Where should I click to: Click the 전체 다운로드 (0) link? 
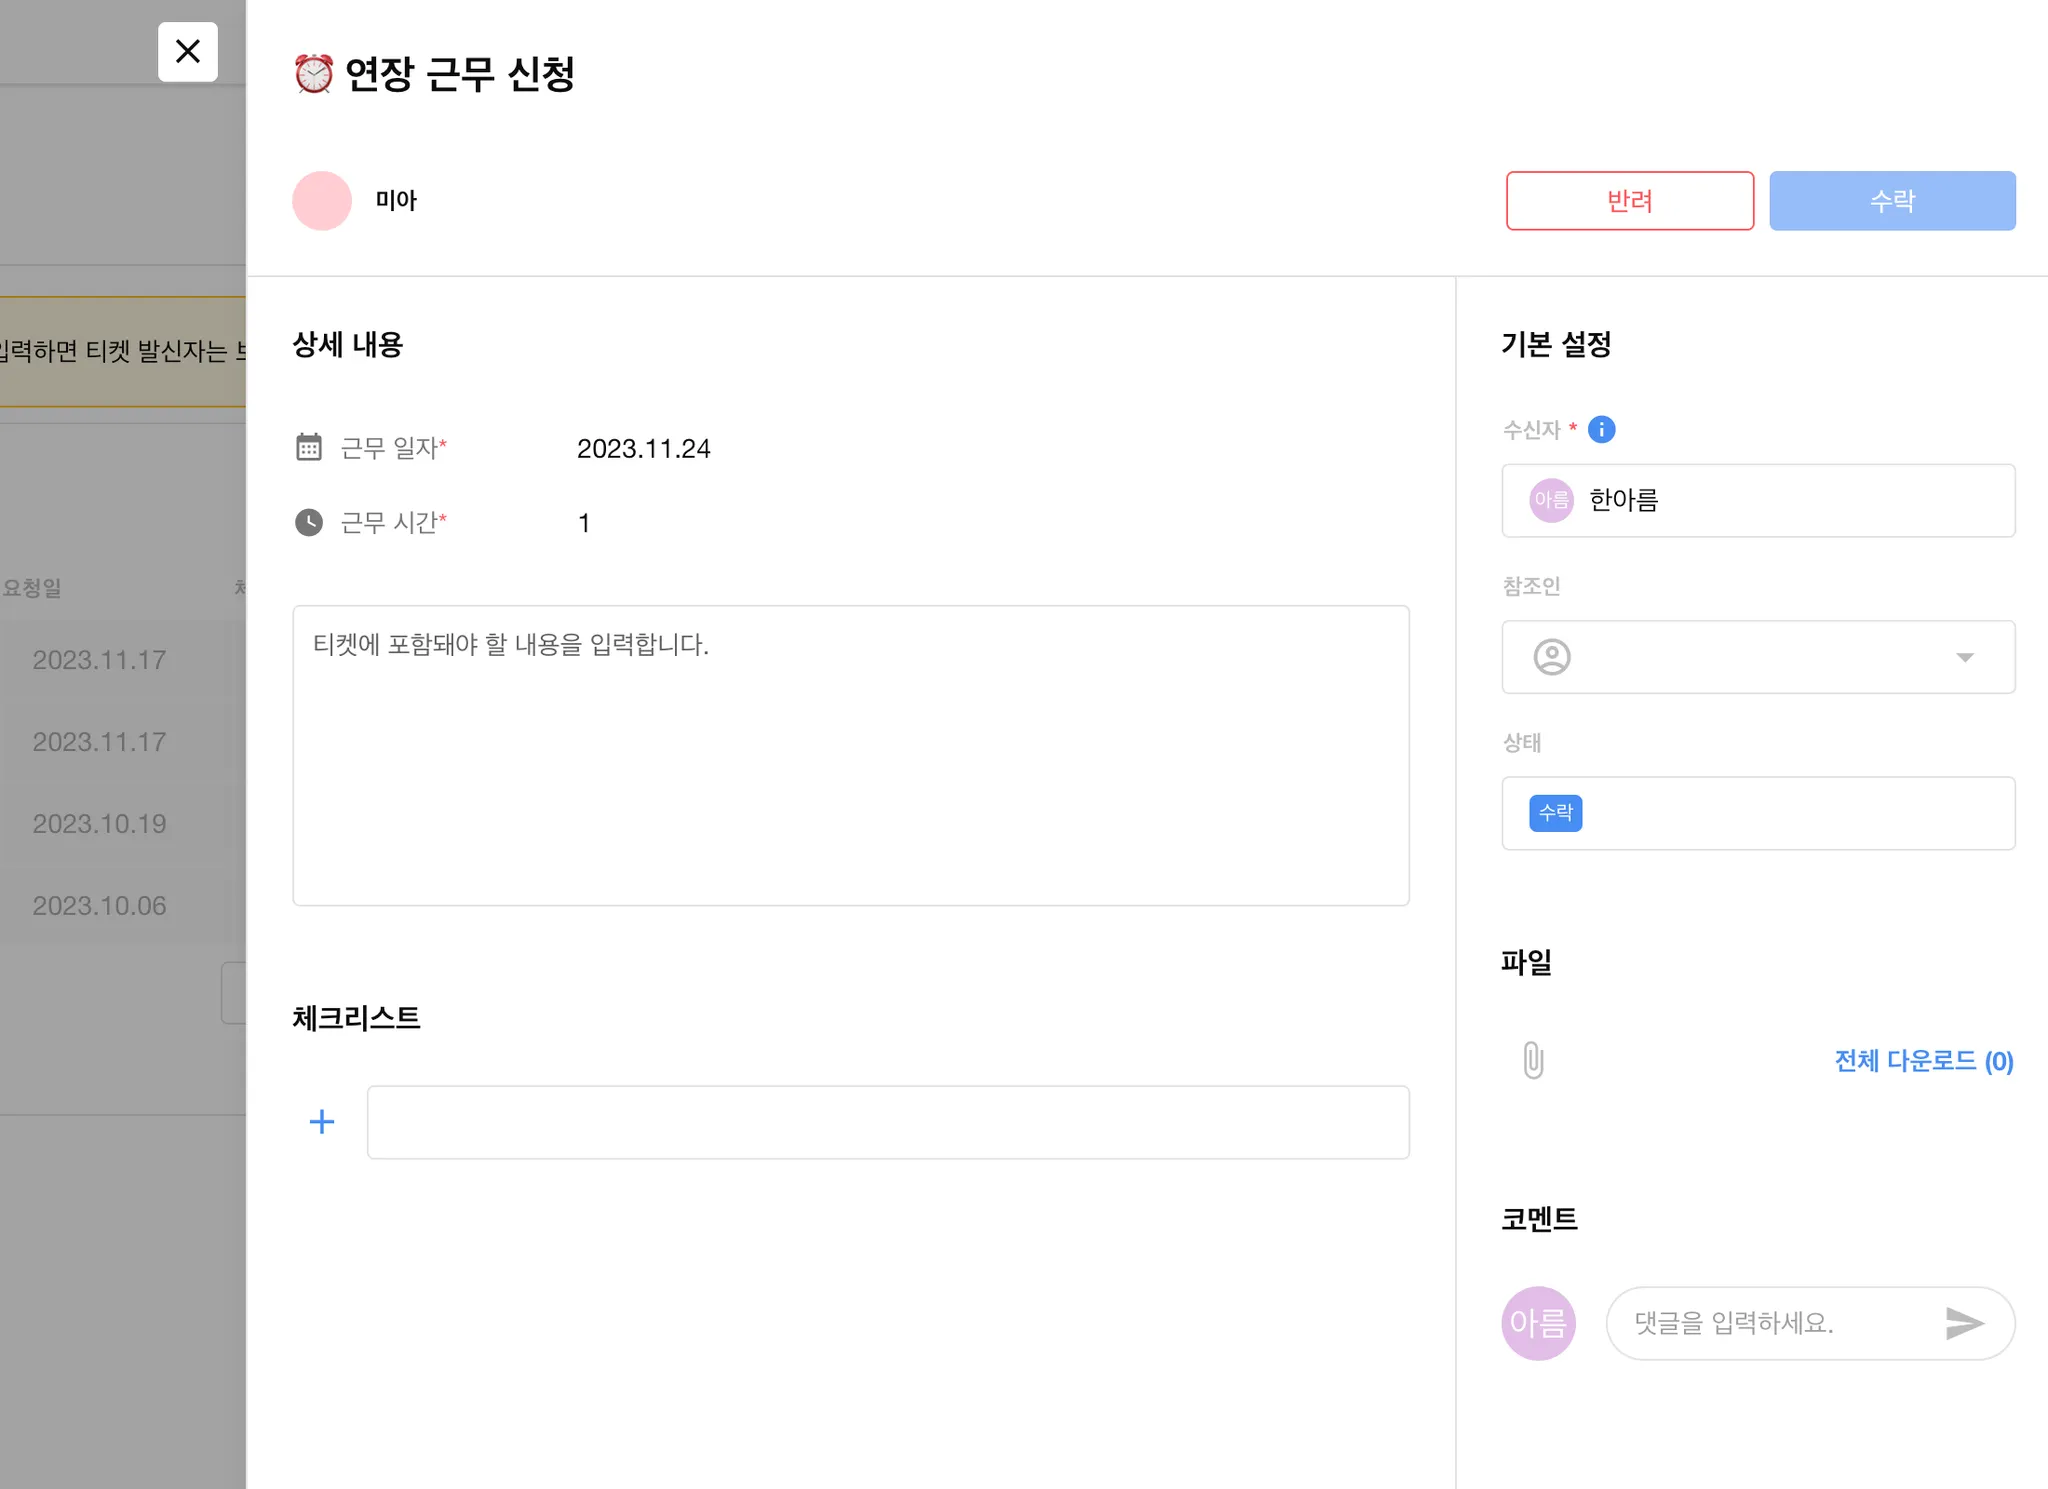pos(1923,1061)
